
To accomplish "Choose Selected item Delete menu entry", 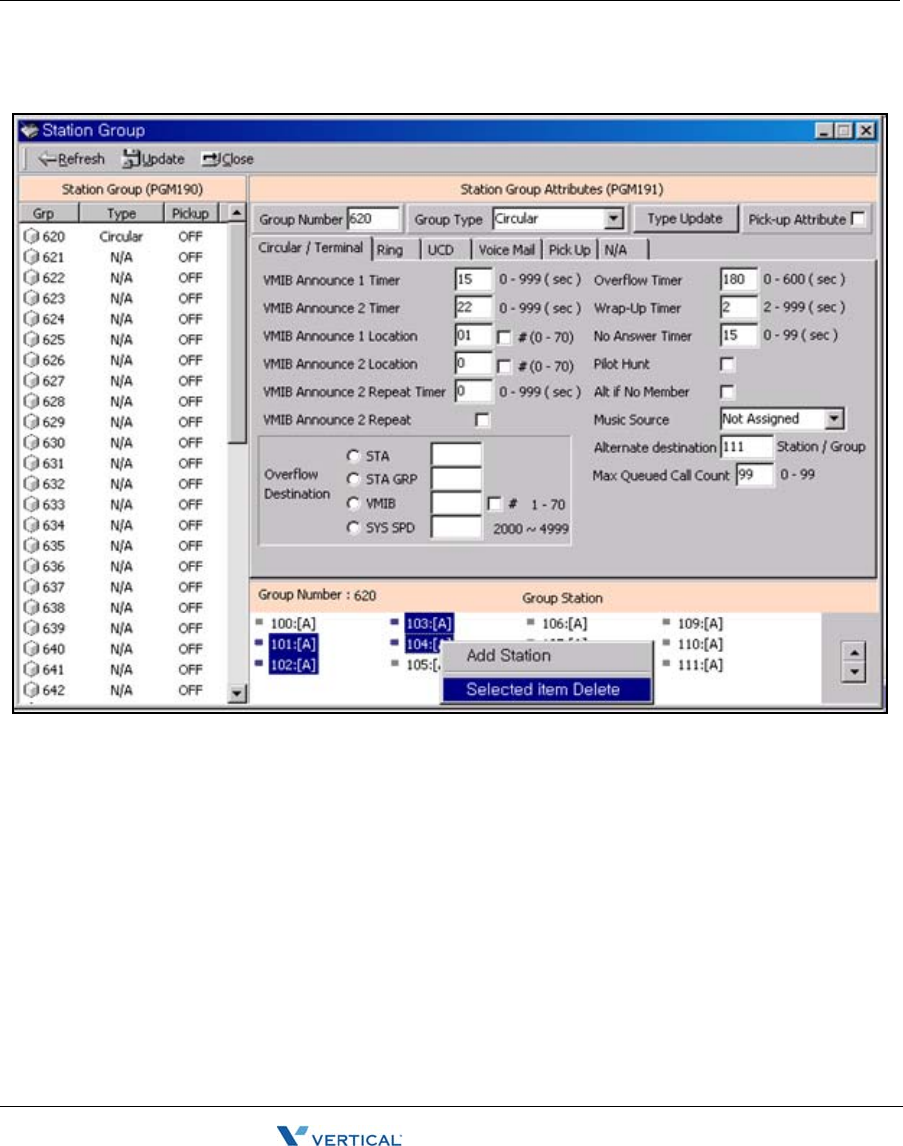I will [546, 689].
